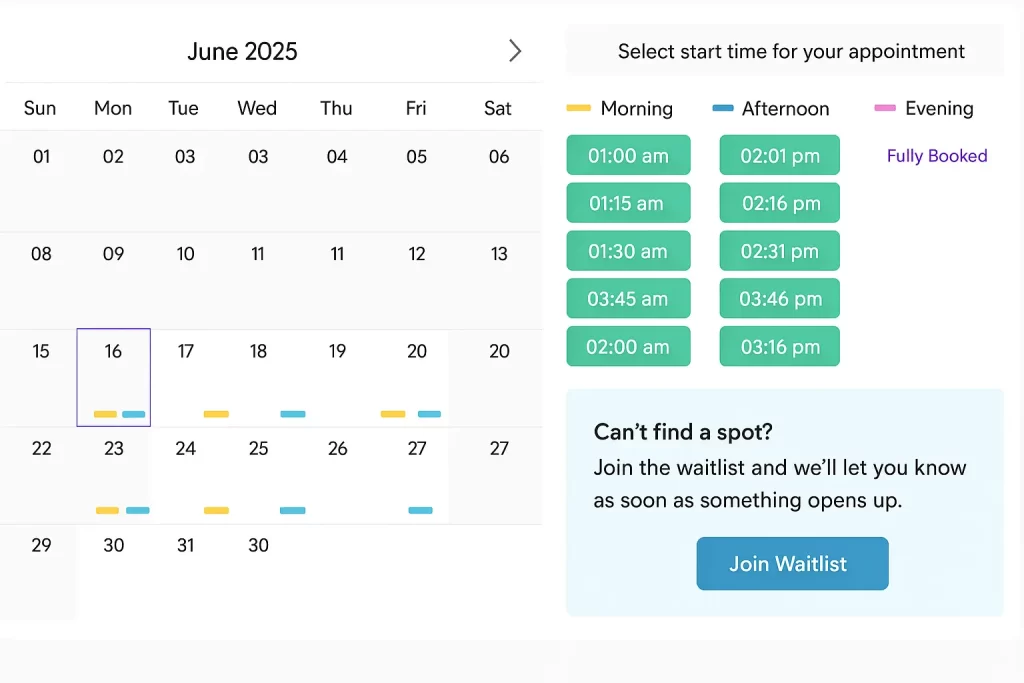Screen dimensions: 1024x683
Task: Pick the 03:45 am time slot
Action: pyautogui.click(x=628, y=299)
